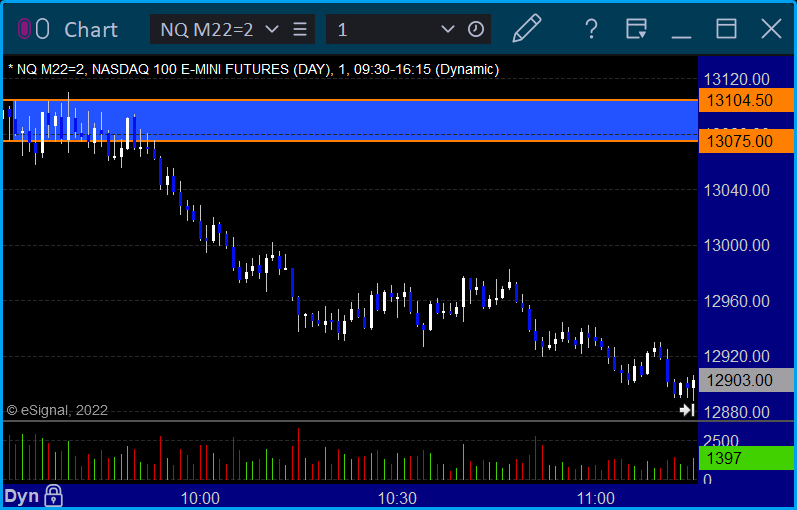Click the gray interval link icon
Viewport: 797px width, 510px height.
[x=43, y=29]
